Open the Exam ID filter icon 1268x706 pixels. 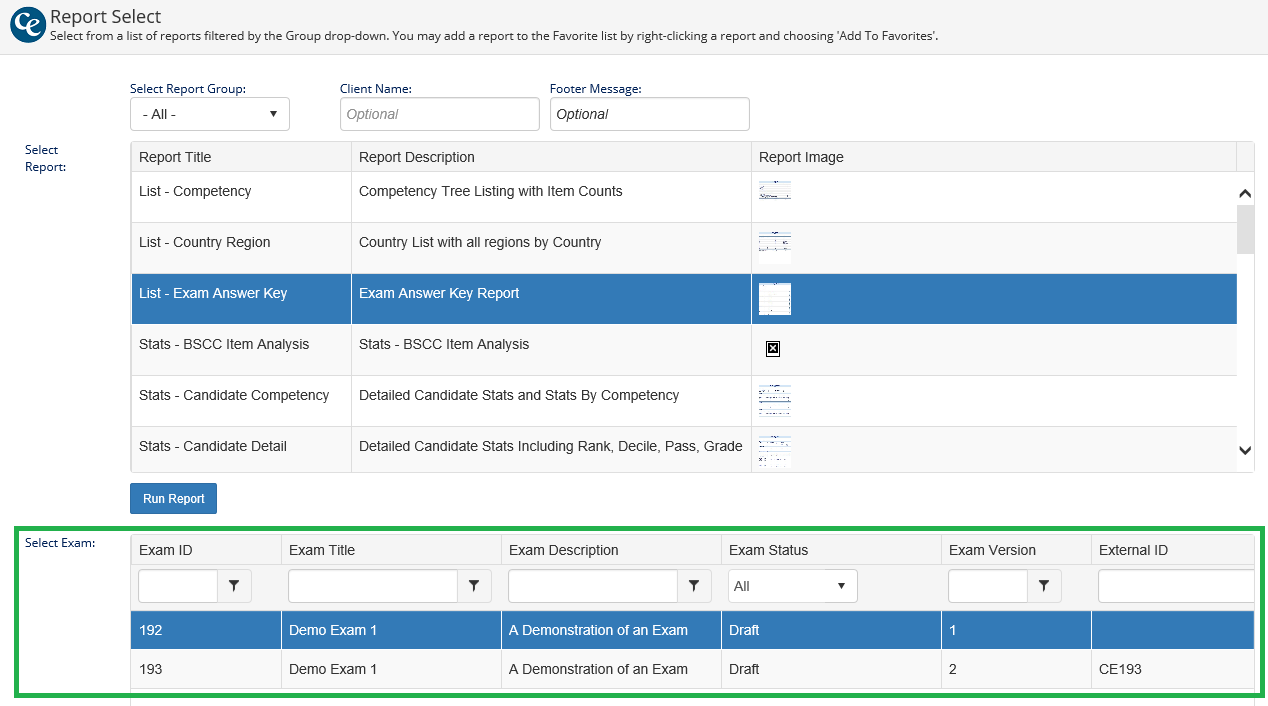pos(234,586)
